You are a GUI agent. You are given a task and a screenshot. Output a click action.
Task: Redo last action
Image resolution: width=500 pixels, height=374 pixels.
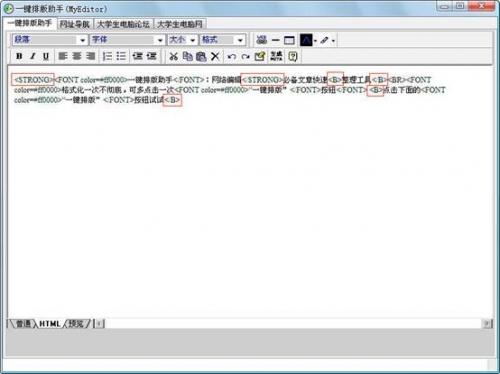[x=246, y=56]
